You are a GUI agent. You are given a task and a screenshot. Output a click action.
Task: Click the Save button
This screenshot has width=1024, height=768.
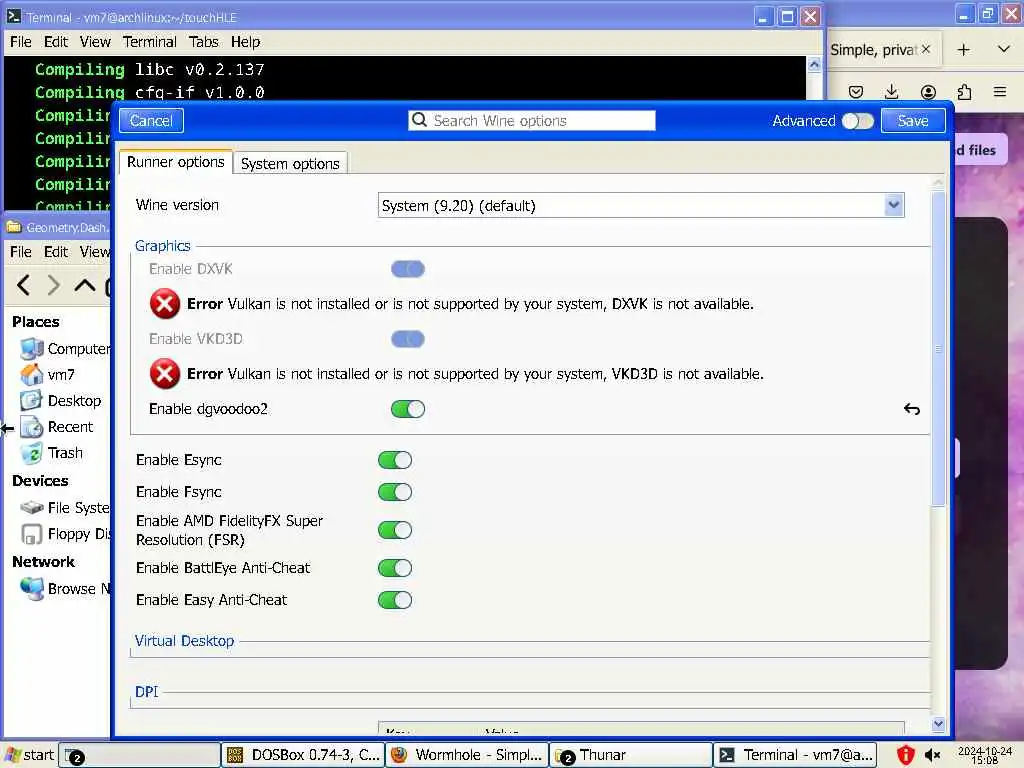pos(912,121)
